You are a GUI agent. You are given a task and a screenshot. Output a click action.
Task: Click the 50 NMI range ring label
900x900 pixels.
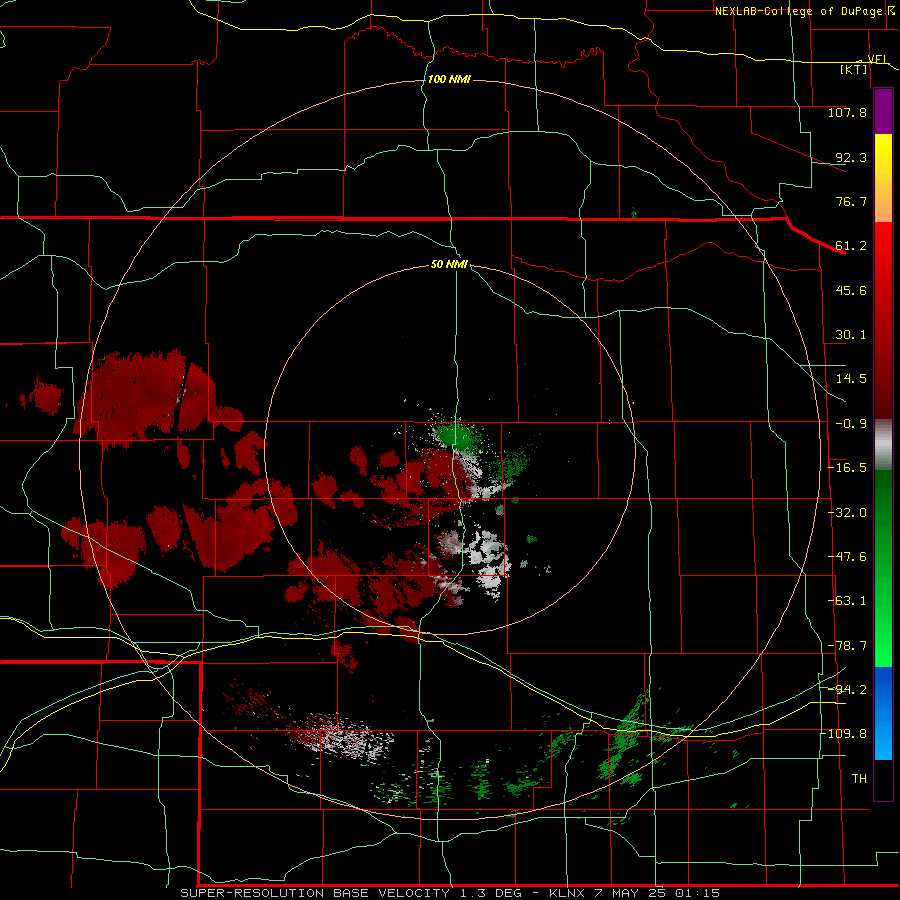[449, 265]
